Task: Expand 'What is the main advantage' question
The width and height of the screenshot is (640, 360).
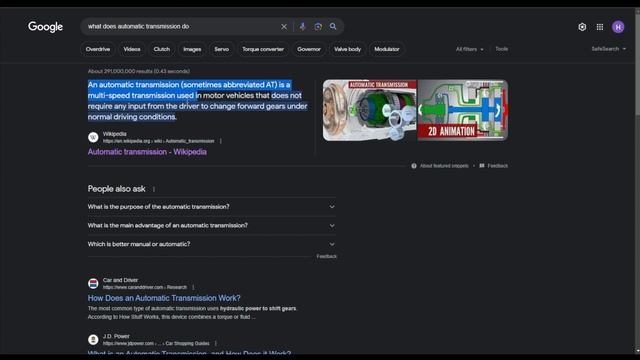Action: [x=211, y=226]
